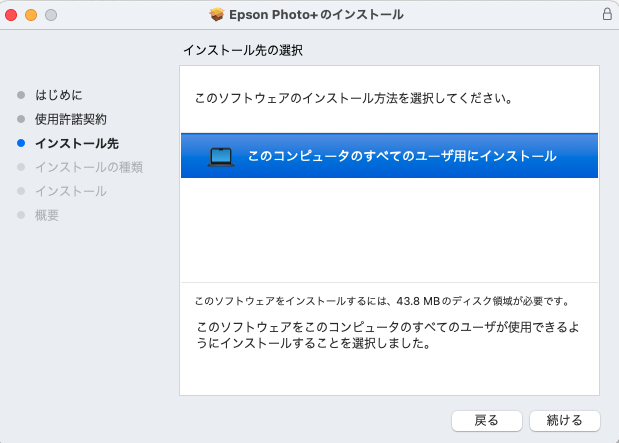Click the このソフトウェアのインストール方法を選択してください text
The image size is (619, 443).
tap(354, 98)
